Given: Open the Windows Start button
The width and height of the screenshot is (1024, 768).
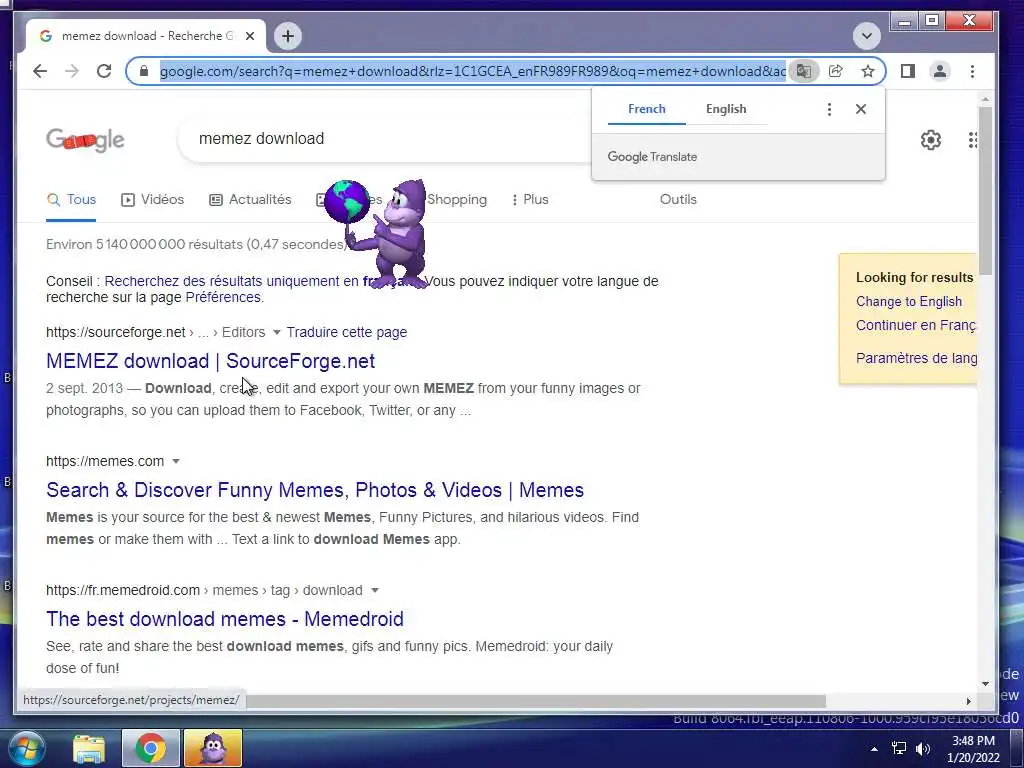Looking at the screenshot, I should tap(25, 748).
